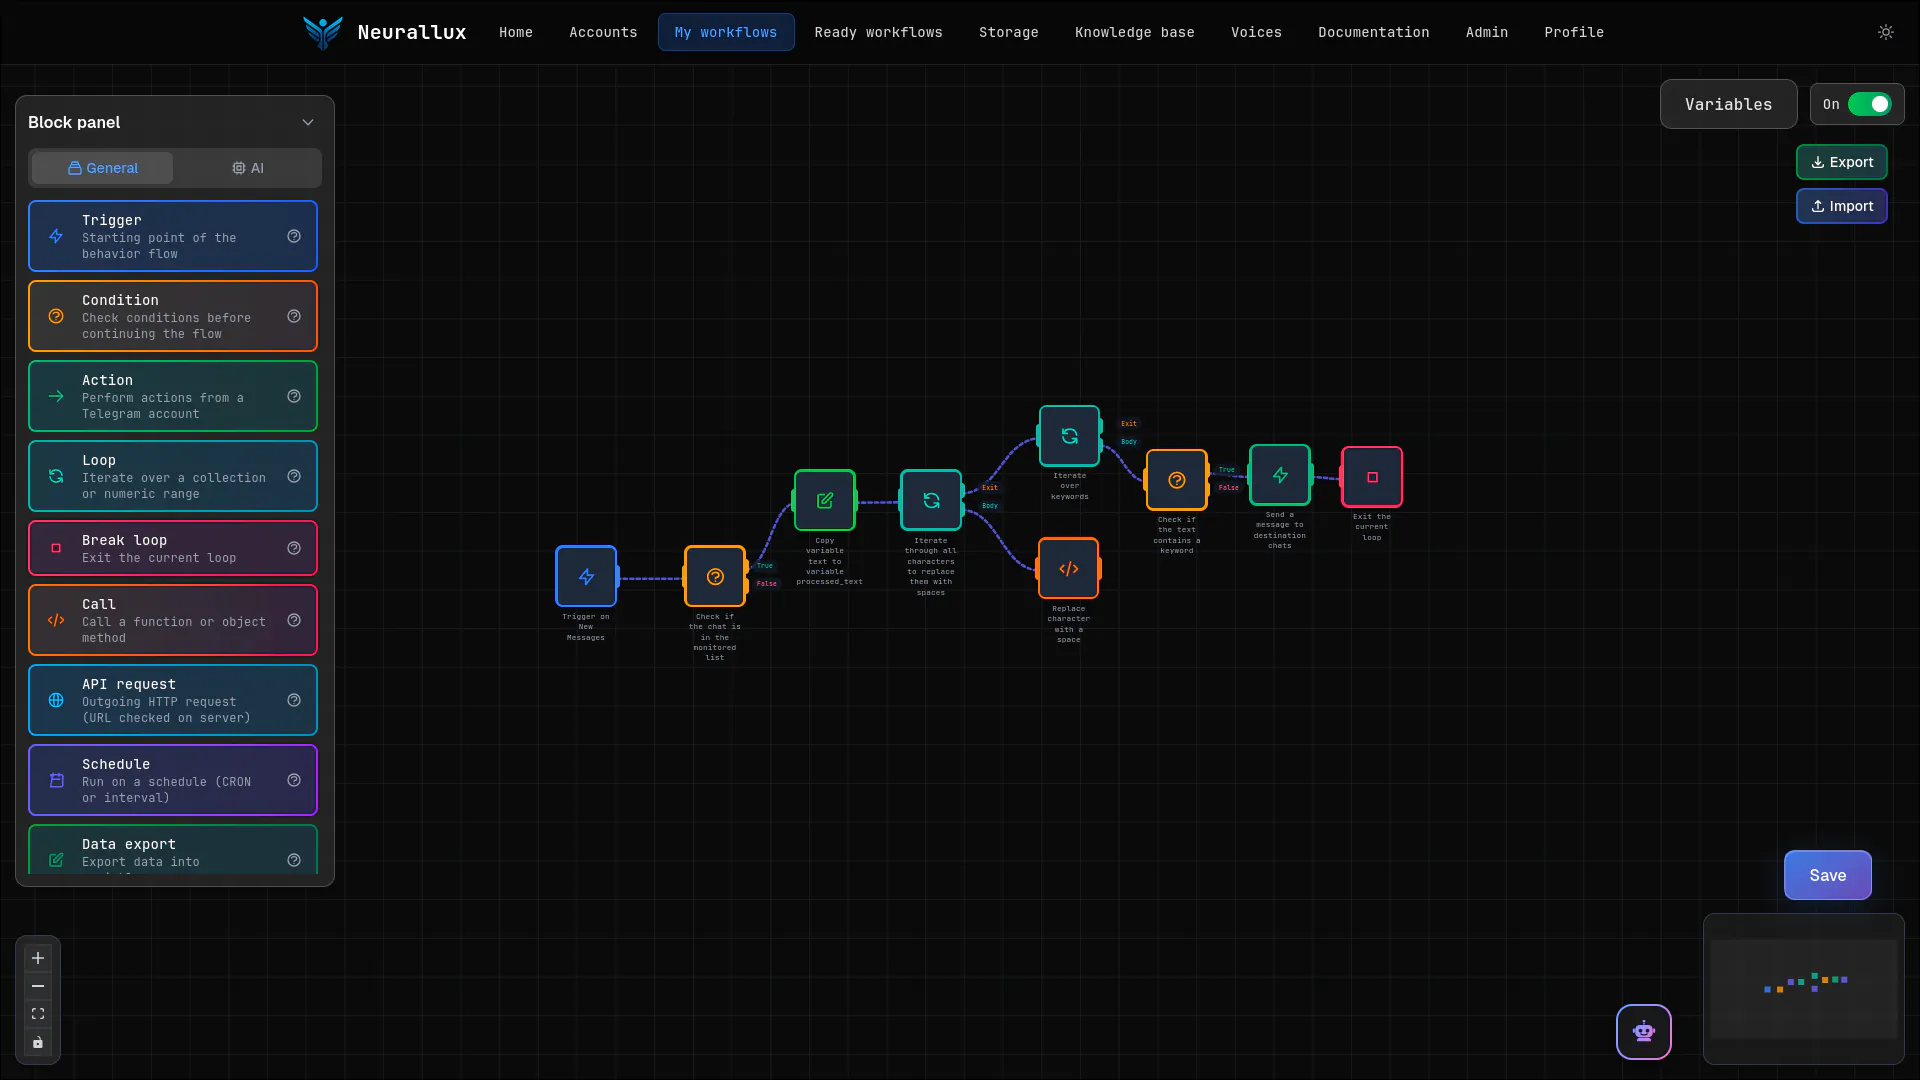Image resolution: width=1920 pixels, height=1080 pixels.
Task: Open help for the Schedule block
Action: (x=294, y=780)
